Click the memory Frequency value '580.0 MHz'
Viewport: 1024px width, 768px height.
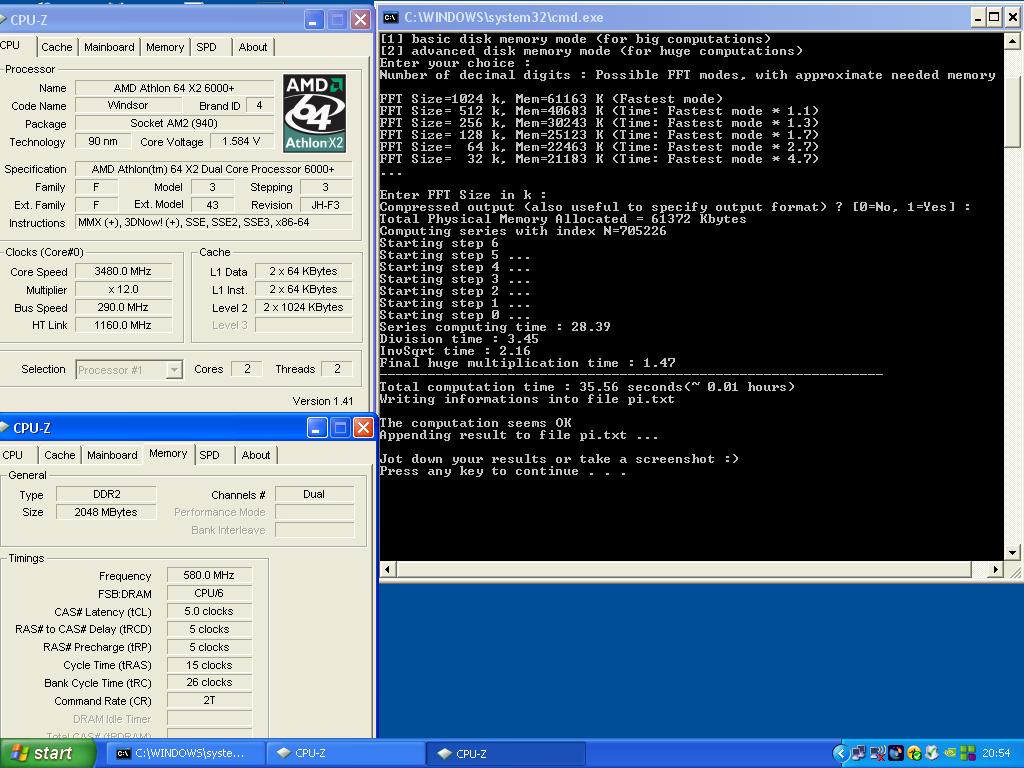209,575
